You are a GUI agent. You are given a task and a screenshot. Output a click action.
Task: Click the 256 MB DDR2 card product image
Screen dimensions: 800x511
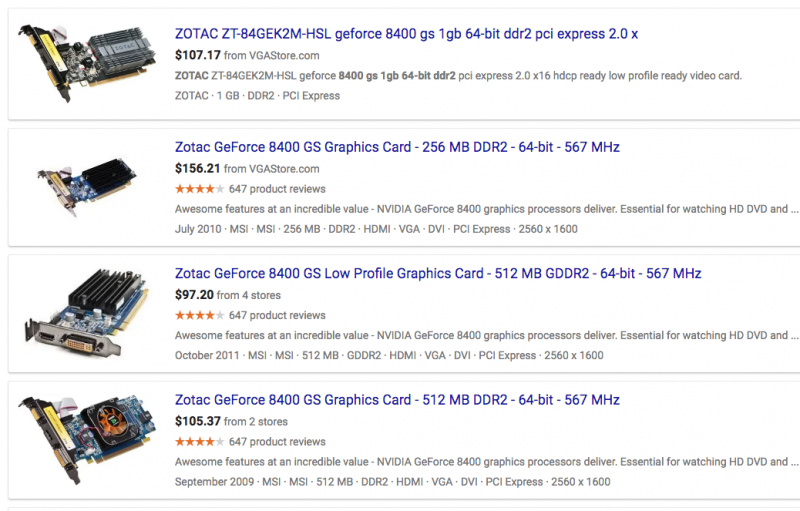[x=87, y=187]
